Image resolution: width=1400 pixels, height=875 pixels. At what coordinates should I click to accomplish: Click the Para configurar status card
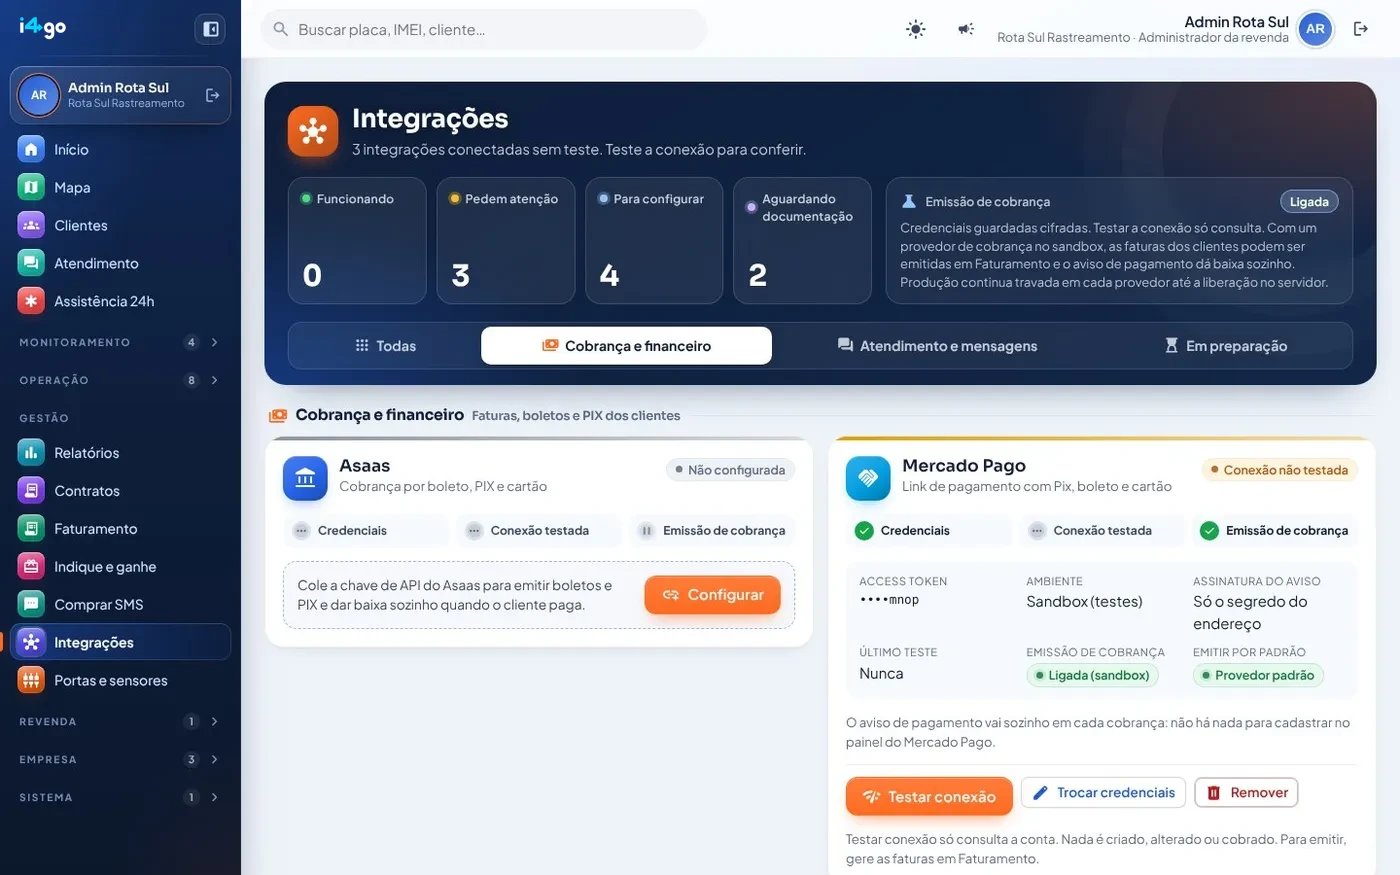click(654, 241)
